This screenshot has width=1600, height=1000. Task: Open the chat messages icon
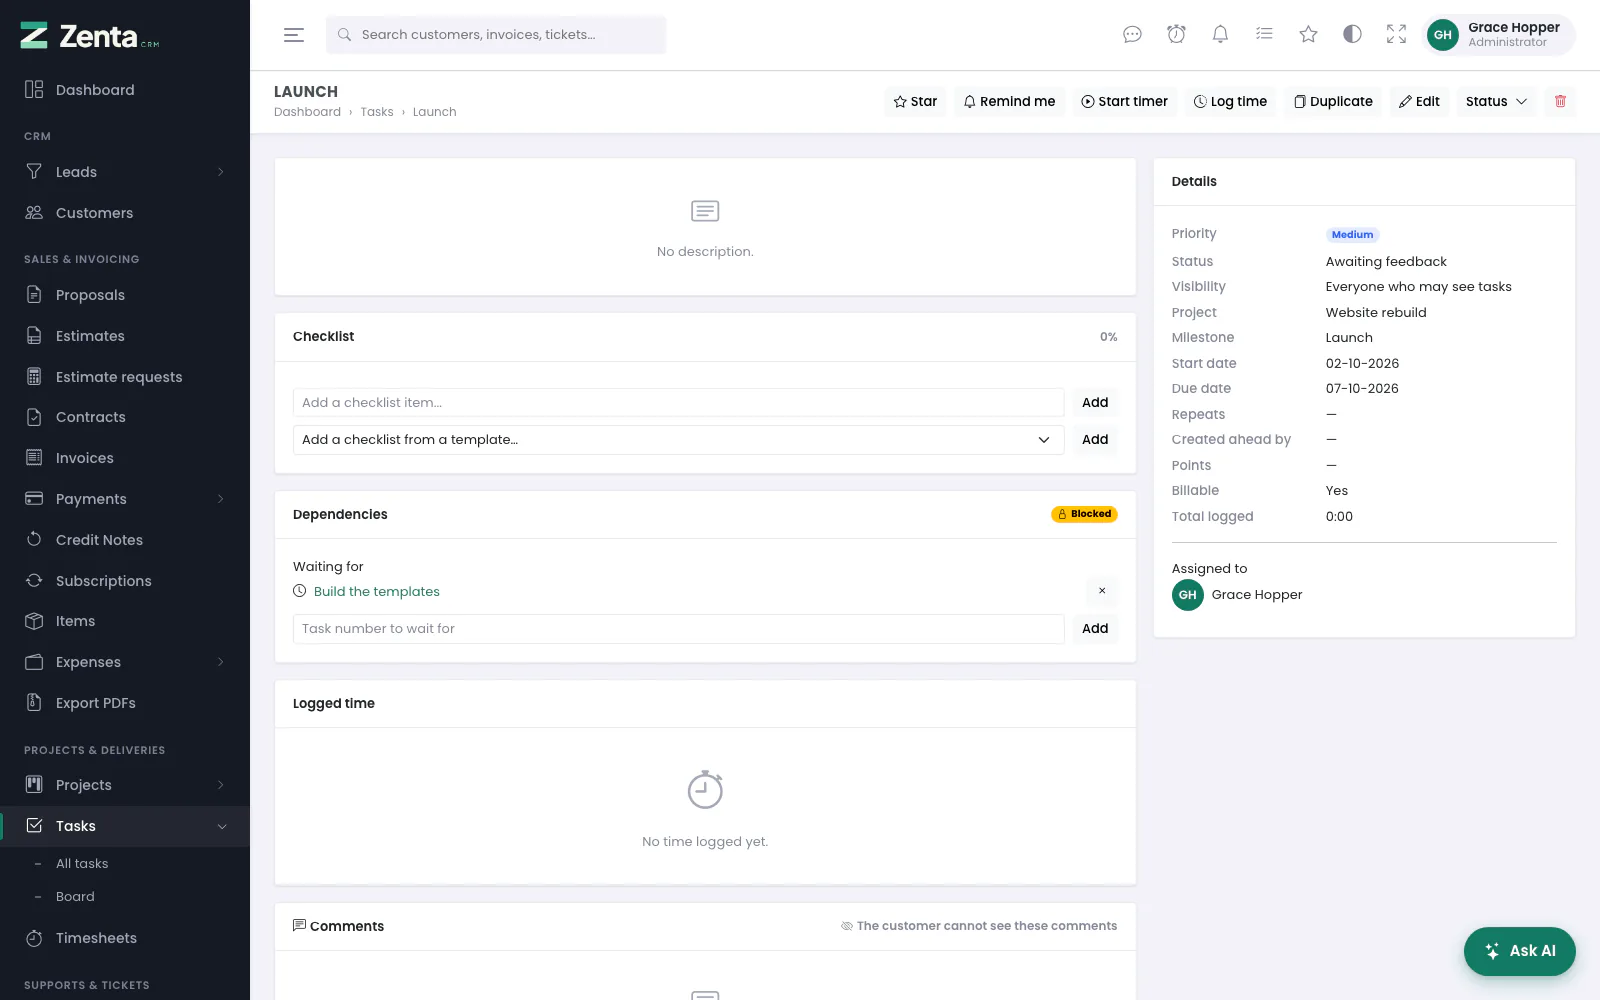(x=1132, y=35)
